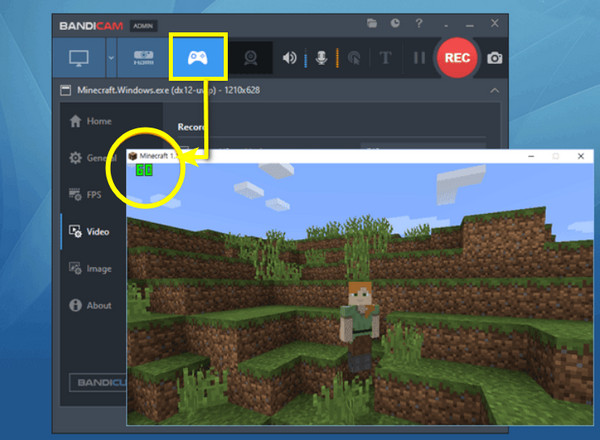Adjust the microphone volume level bar
The width and height of the screenshot is (600, 440).
click(337, 58)
